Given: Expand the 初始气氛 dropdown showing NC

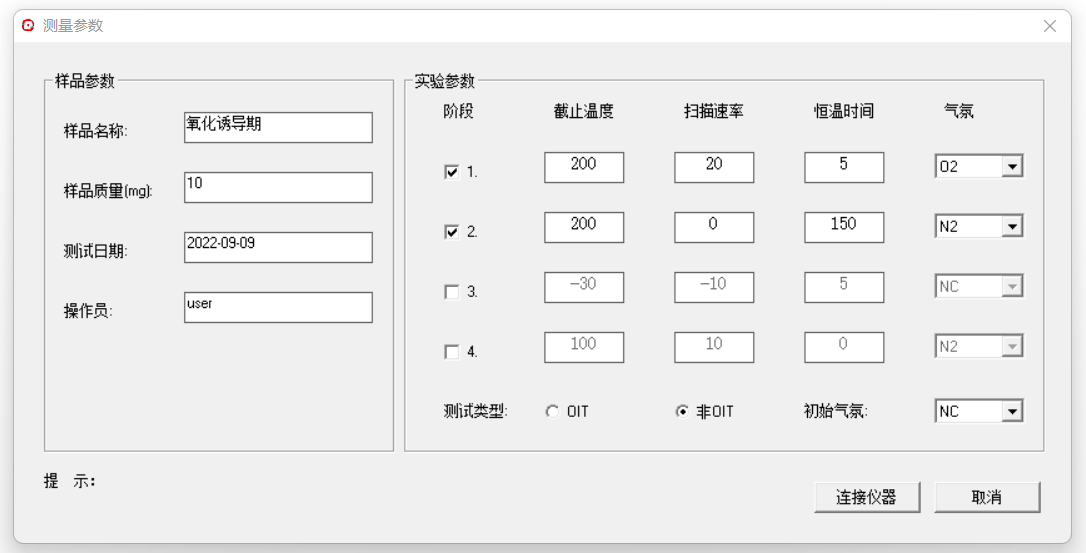Looking at the screenshot, I should pyautogui.click(x=1012, y=411).
